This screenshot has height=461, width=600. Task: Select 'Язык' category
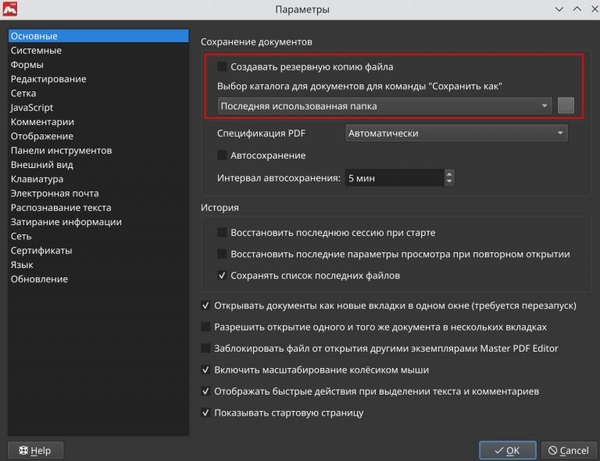(99, 264)
